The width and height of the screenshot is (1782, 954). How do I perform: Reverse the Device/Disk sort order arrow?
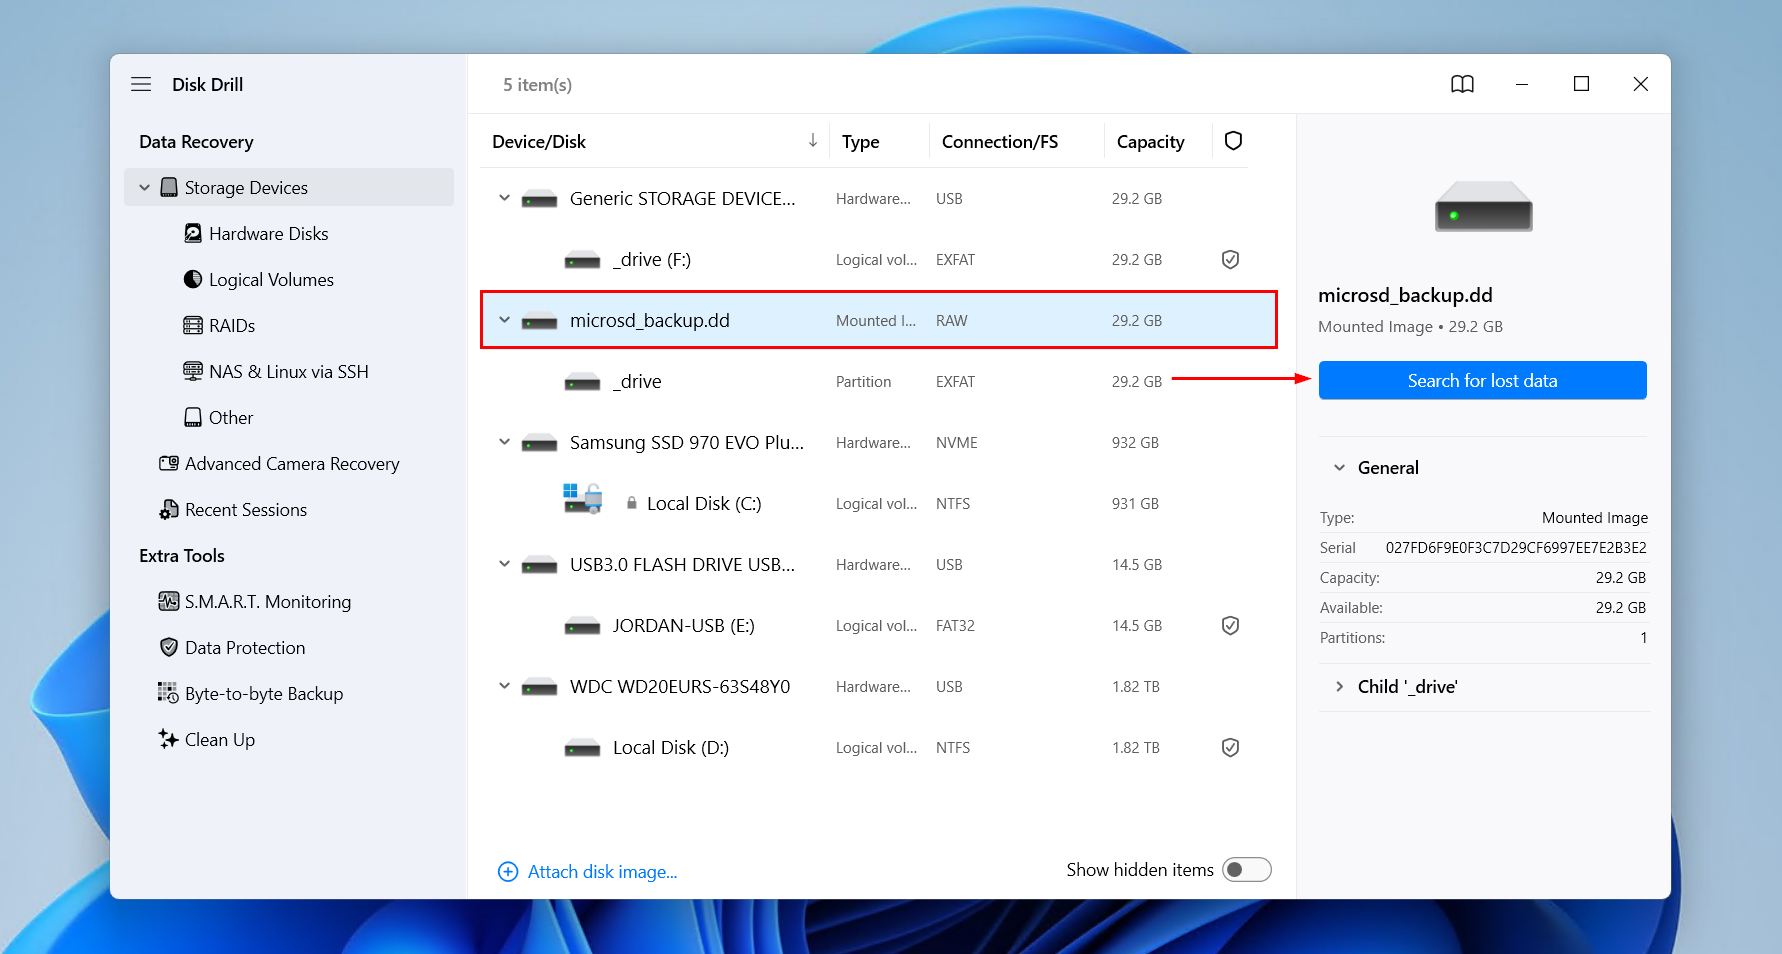(812, 141)
